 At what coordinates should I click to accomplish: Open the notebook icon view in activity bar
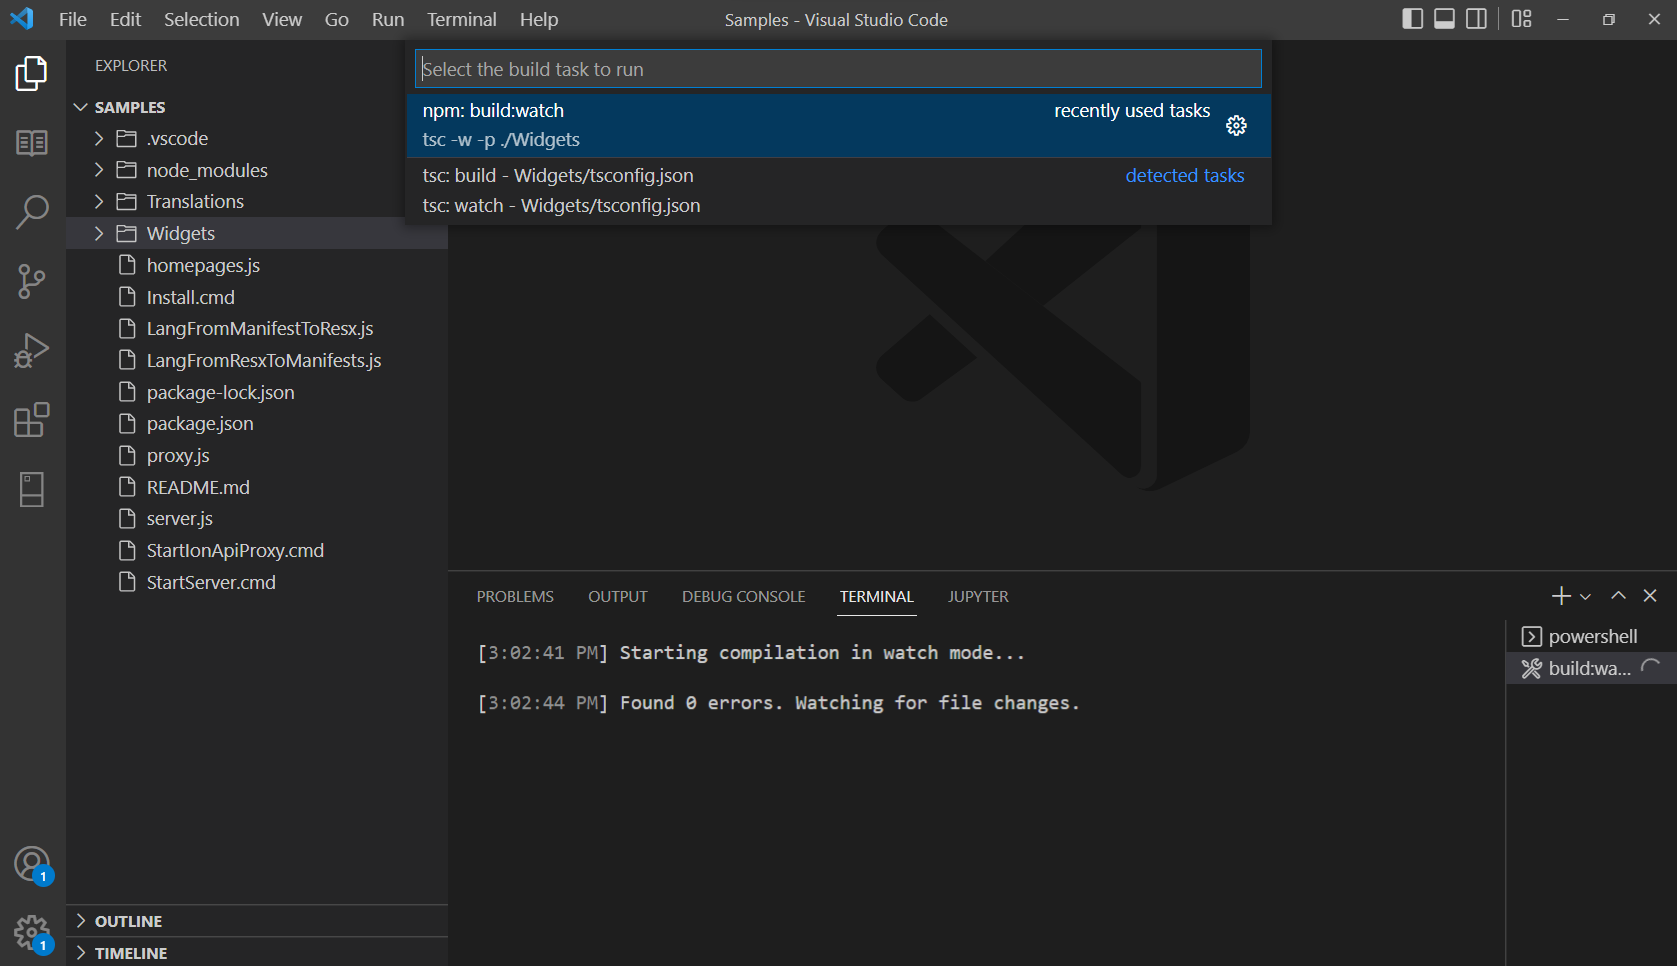[32, 489]
